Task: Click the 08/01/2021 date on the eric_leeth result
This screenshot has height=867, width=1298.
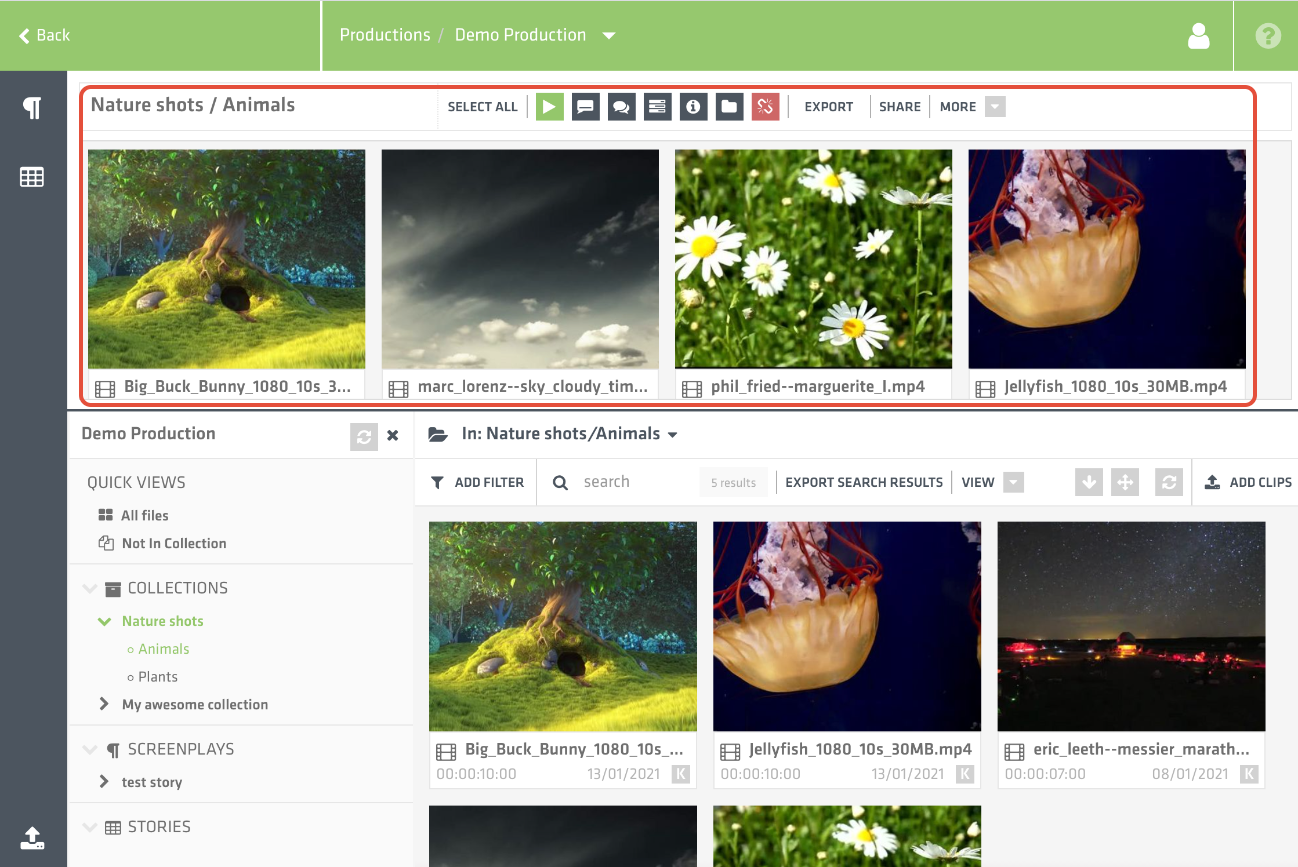Action: point(1189,774)
